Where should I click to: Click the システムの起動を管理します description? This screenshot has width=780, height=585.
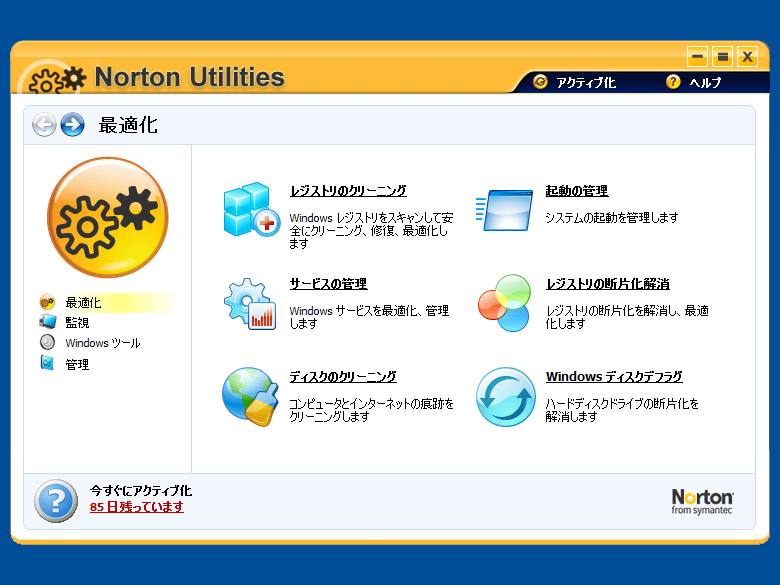[611, 217]
